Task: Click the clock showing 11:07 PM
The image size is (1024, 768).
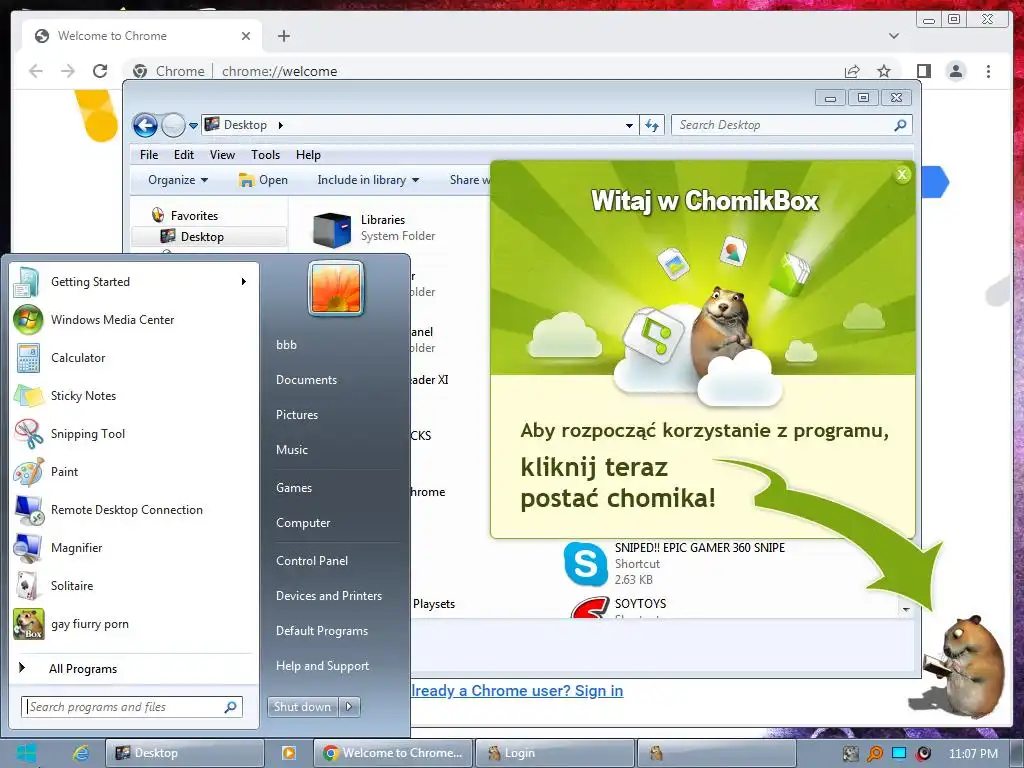Action: pos(973,754)
